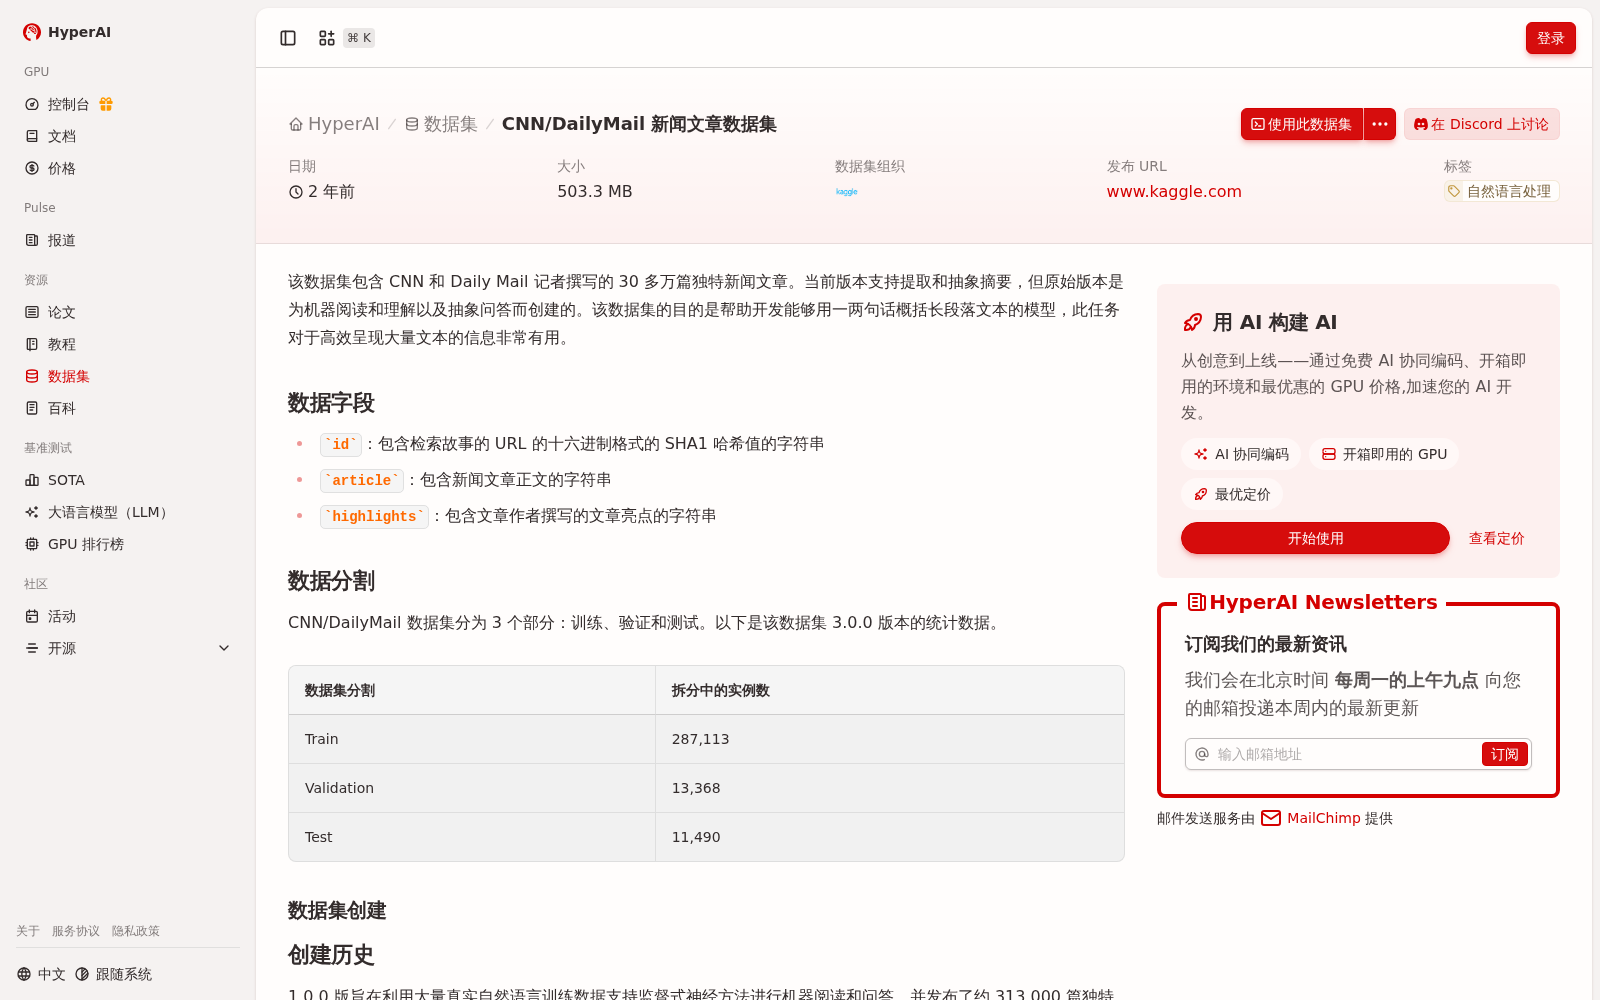Switch theme via 跟随系统 selector
Screen dimensions: 1600x1000
[x=113, y=974]
